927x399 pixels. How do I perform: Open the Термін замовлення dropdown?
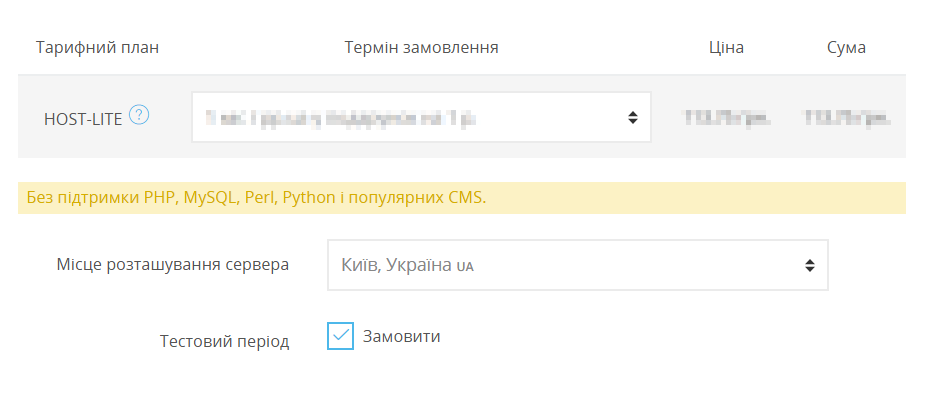pos(421,117)
